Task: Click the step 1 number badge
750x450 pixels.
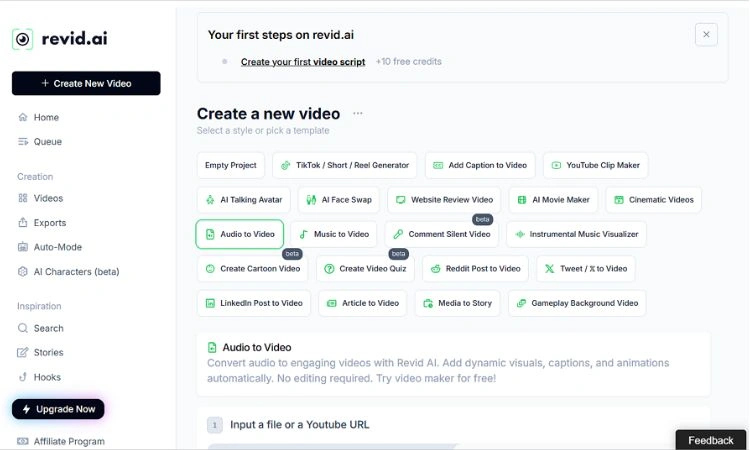Action: point(215,425)
